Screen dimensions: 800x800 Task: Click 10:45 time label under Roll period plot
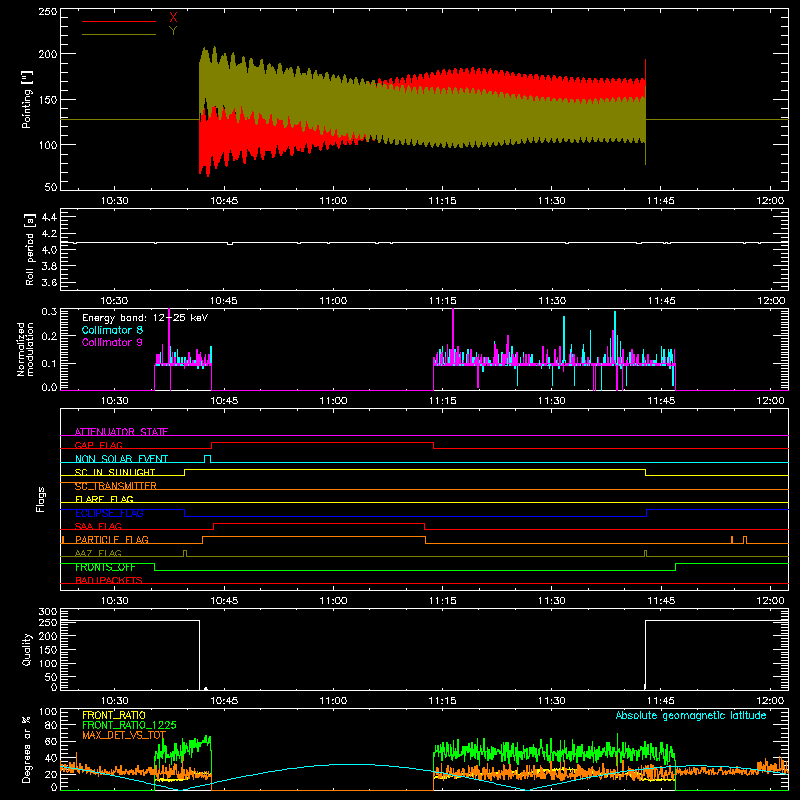click(223, 301)
